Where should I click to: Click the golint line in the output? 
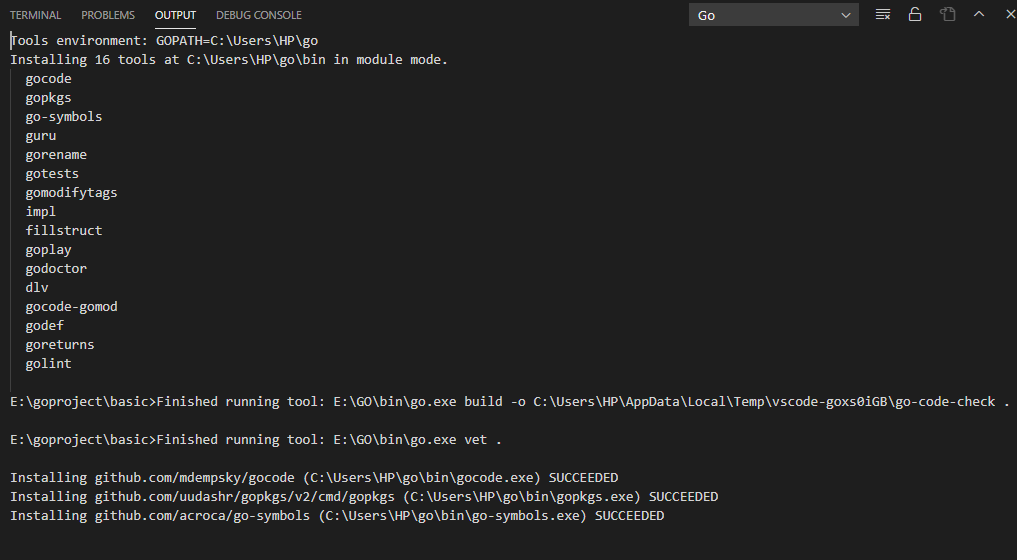[x=48, y=364]
